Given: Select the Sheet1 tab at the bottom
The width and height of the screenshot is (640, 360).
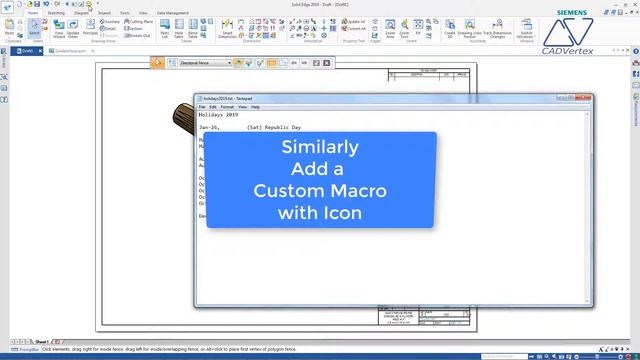Looking at the screenshot, I should 41,342.
